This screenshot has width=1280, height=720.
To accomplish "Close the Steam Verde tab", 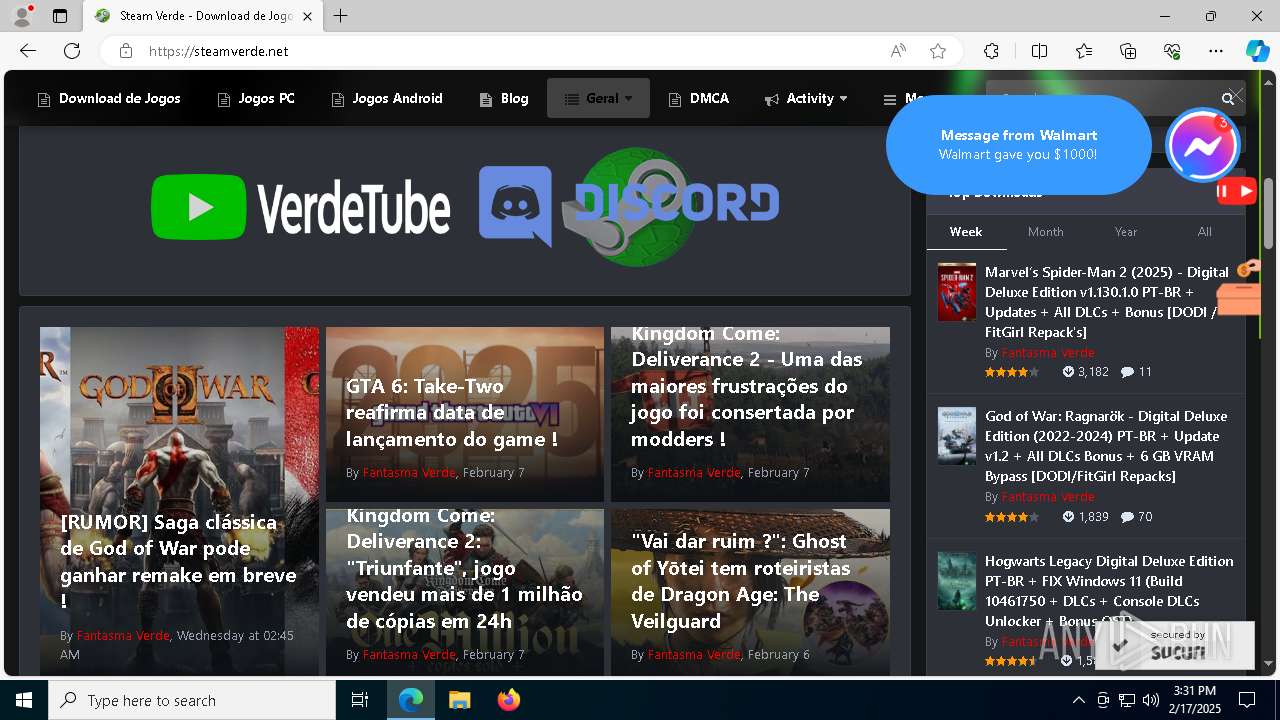I will tap(308, 16).
